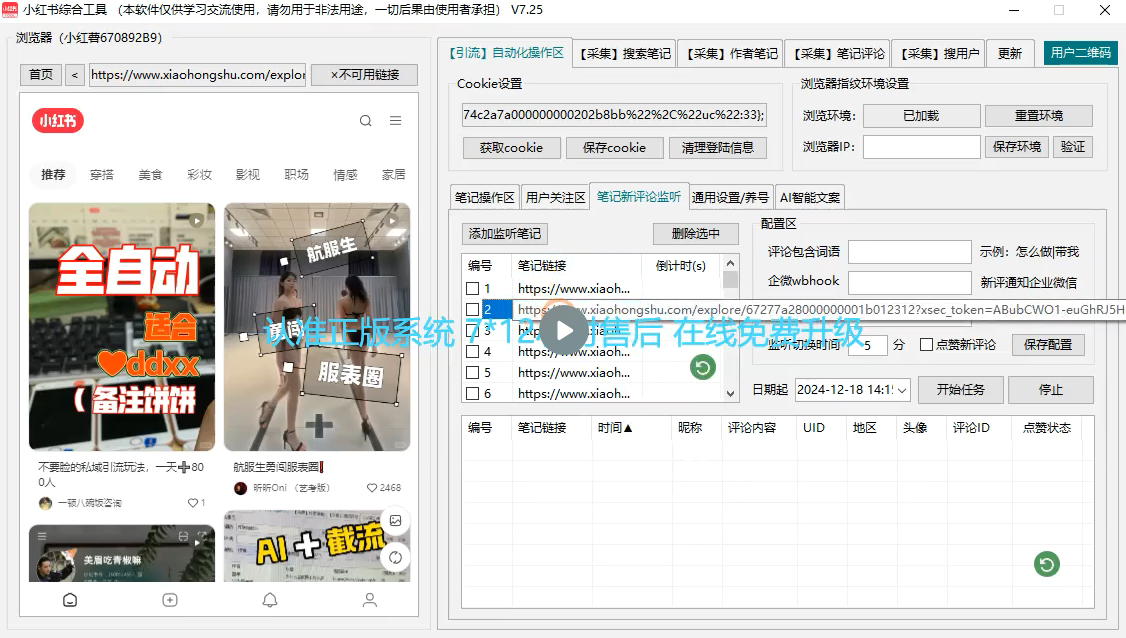Click 开始任务 button

pos(961,390)
